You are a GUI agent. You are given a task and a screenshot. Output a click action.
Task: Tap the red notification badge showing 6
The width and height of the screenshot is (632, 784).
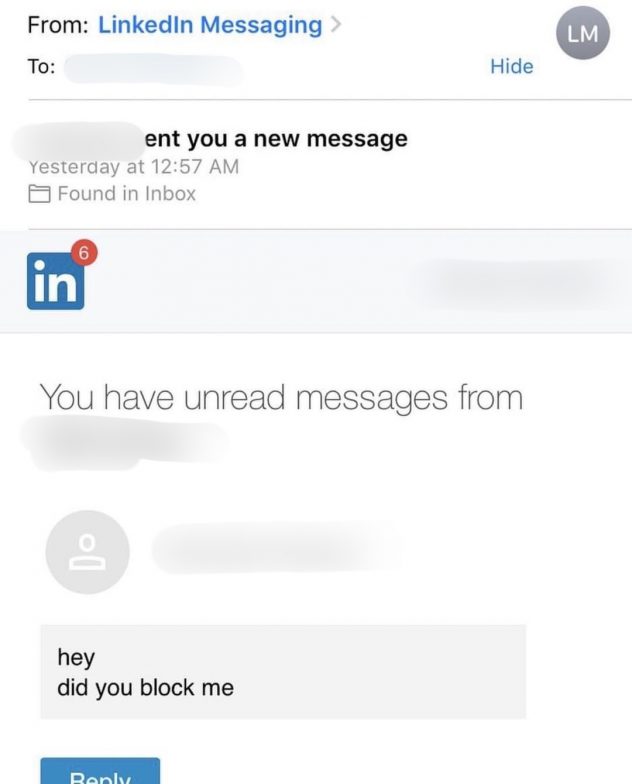84,254
